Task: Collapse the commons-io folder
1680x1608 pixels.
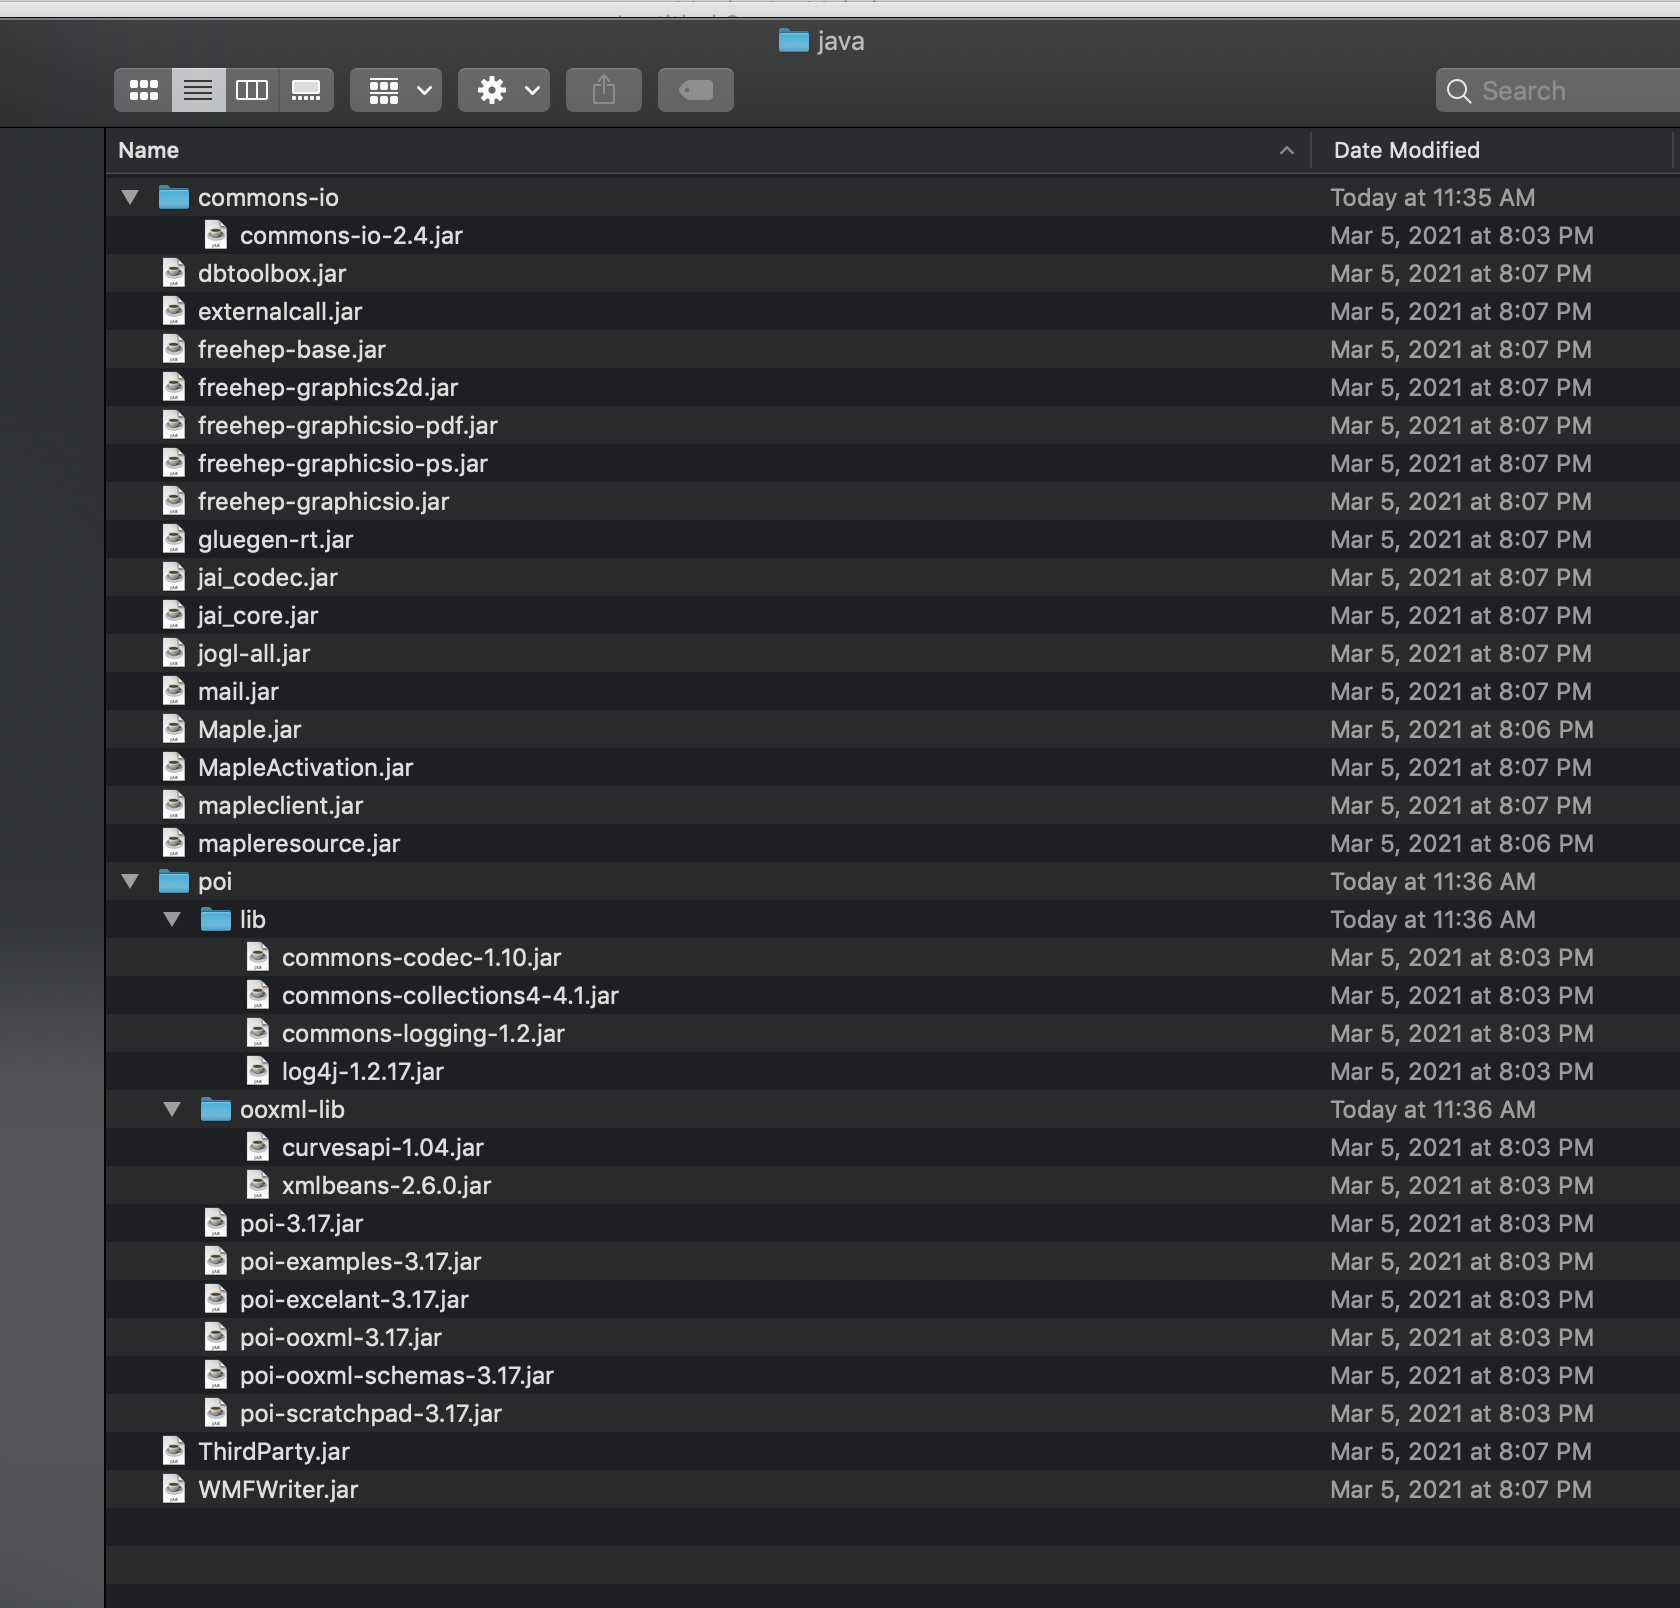Action: click(130, 197)
